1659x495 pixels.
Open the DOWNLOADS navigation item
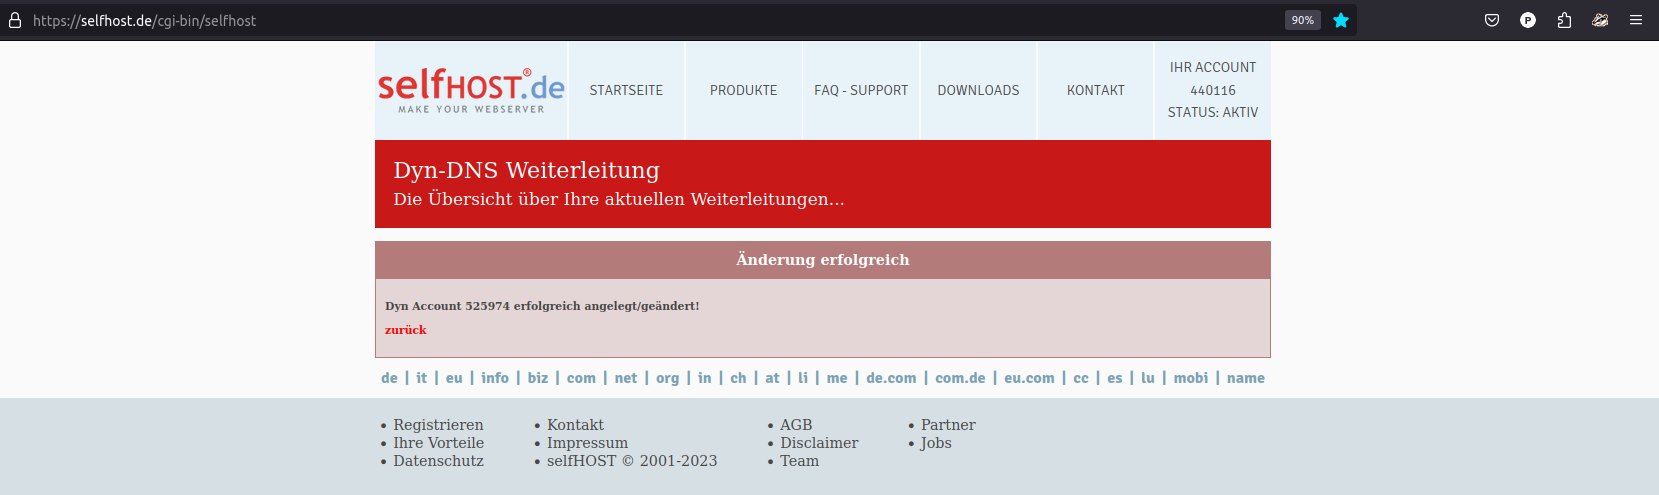pyautogui.click(x=978, y=90)
